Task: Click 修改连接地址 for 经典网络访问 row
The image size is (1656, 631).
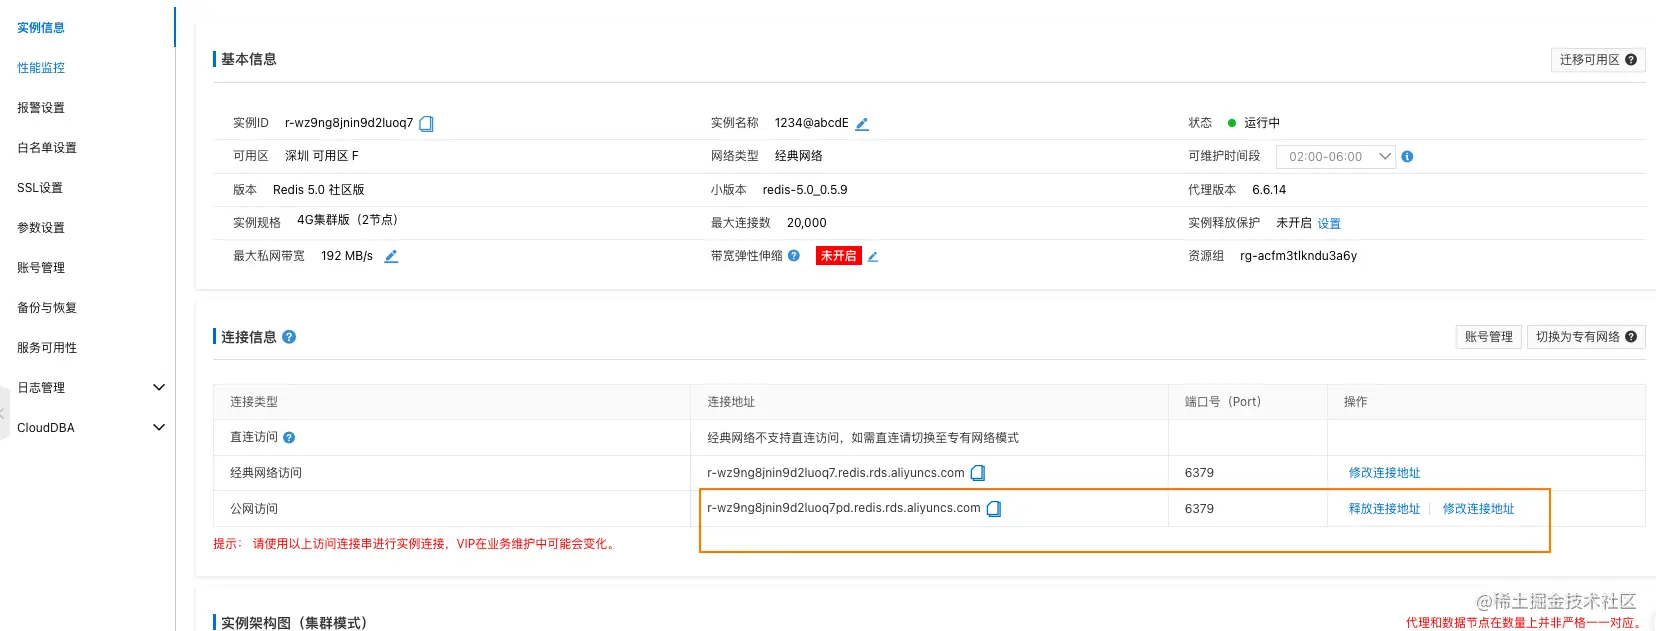Action: pos(1384,473)
